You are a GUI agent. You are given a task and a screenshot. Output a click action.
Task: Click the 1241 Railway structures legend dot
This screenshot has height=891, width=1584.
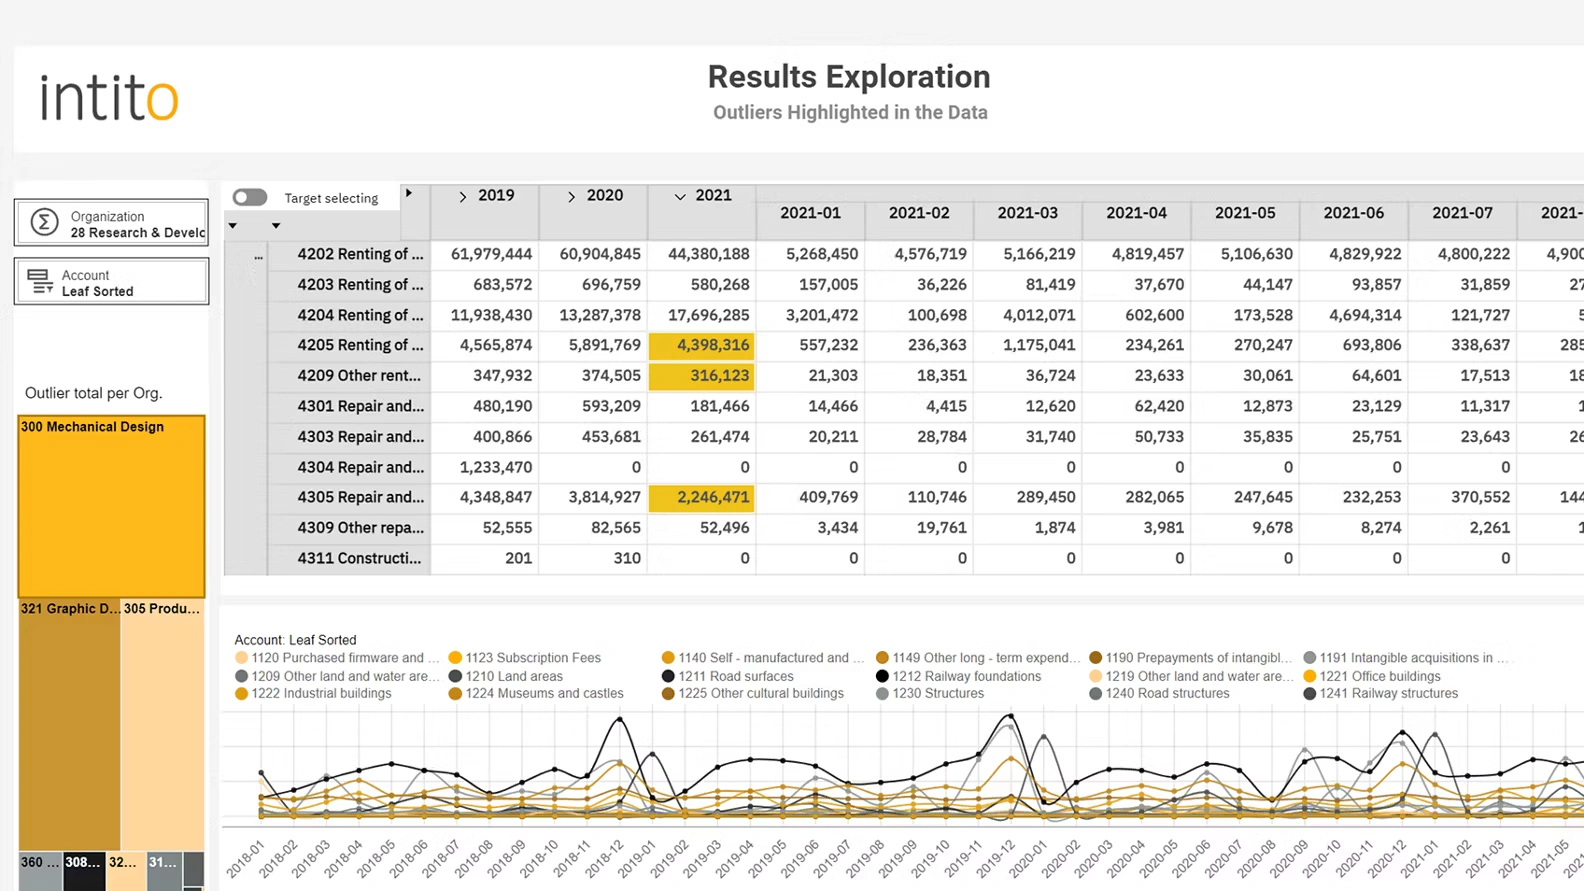pyautogui.click(x=1309, y=694)
